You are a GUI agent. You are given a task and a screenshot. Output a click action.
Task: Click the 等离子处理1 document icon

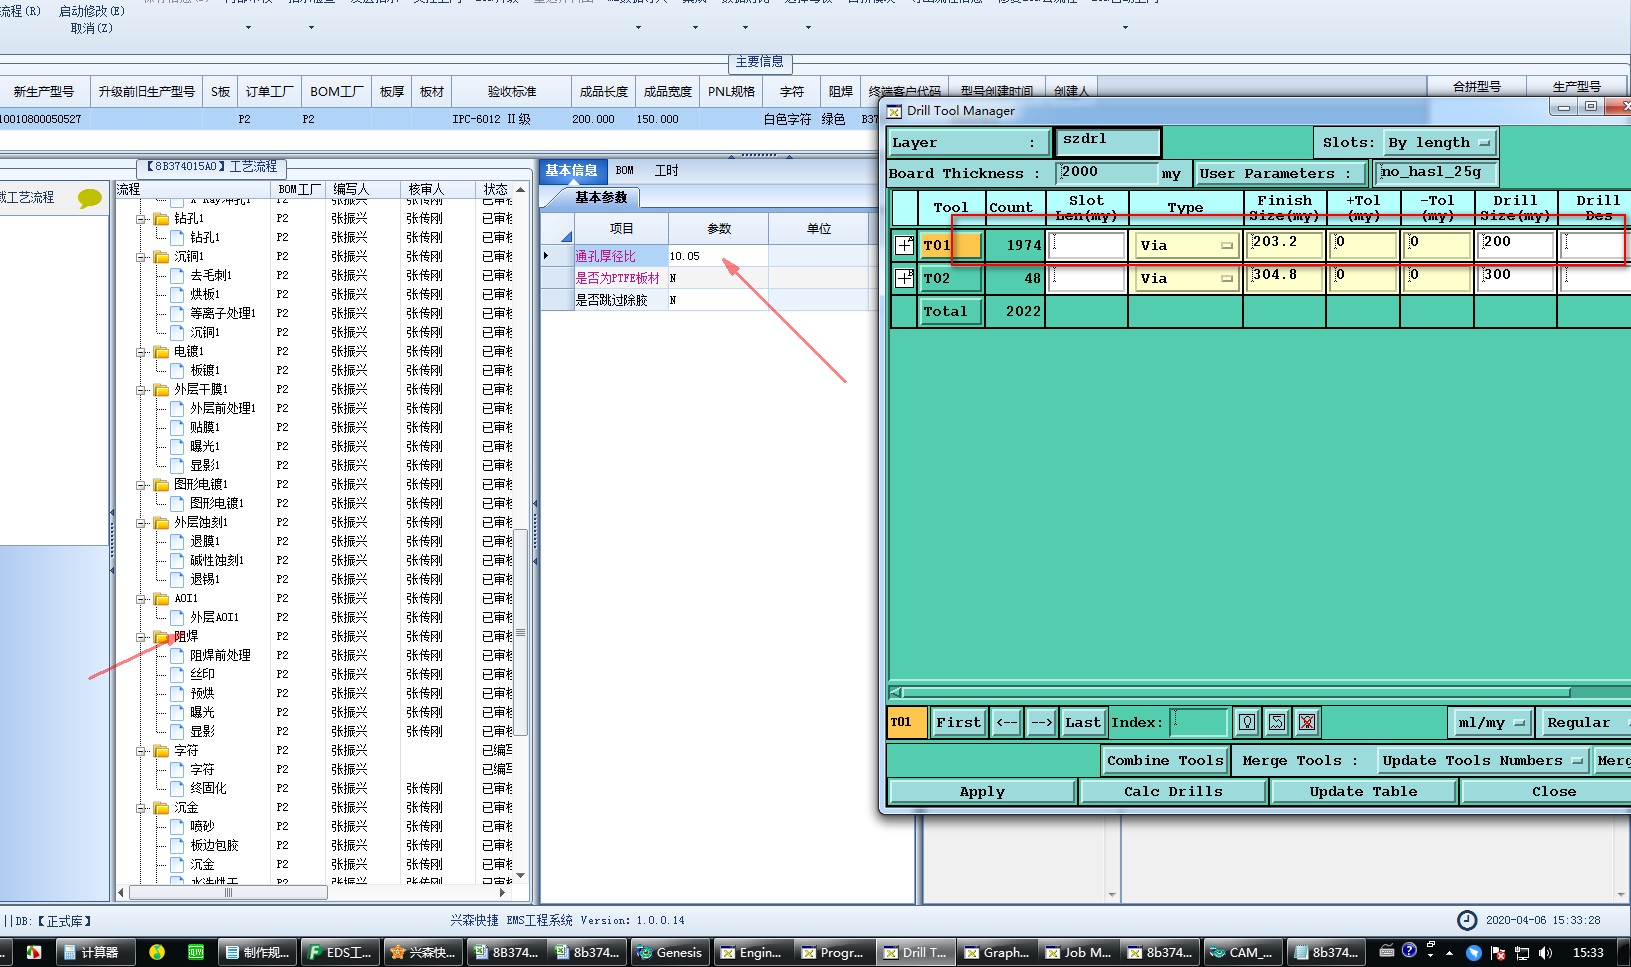pos(177,313)
